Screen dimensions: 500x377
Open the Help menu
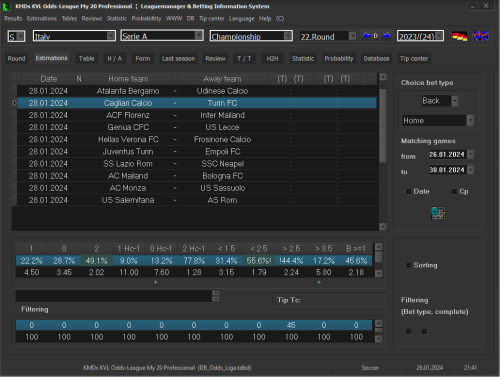(265, 19)
